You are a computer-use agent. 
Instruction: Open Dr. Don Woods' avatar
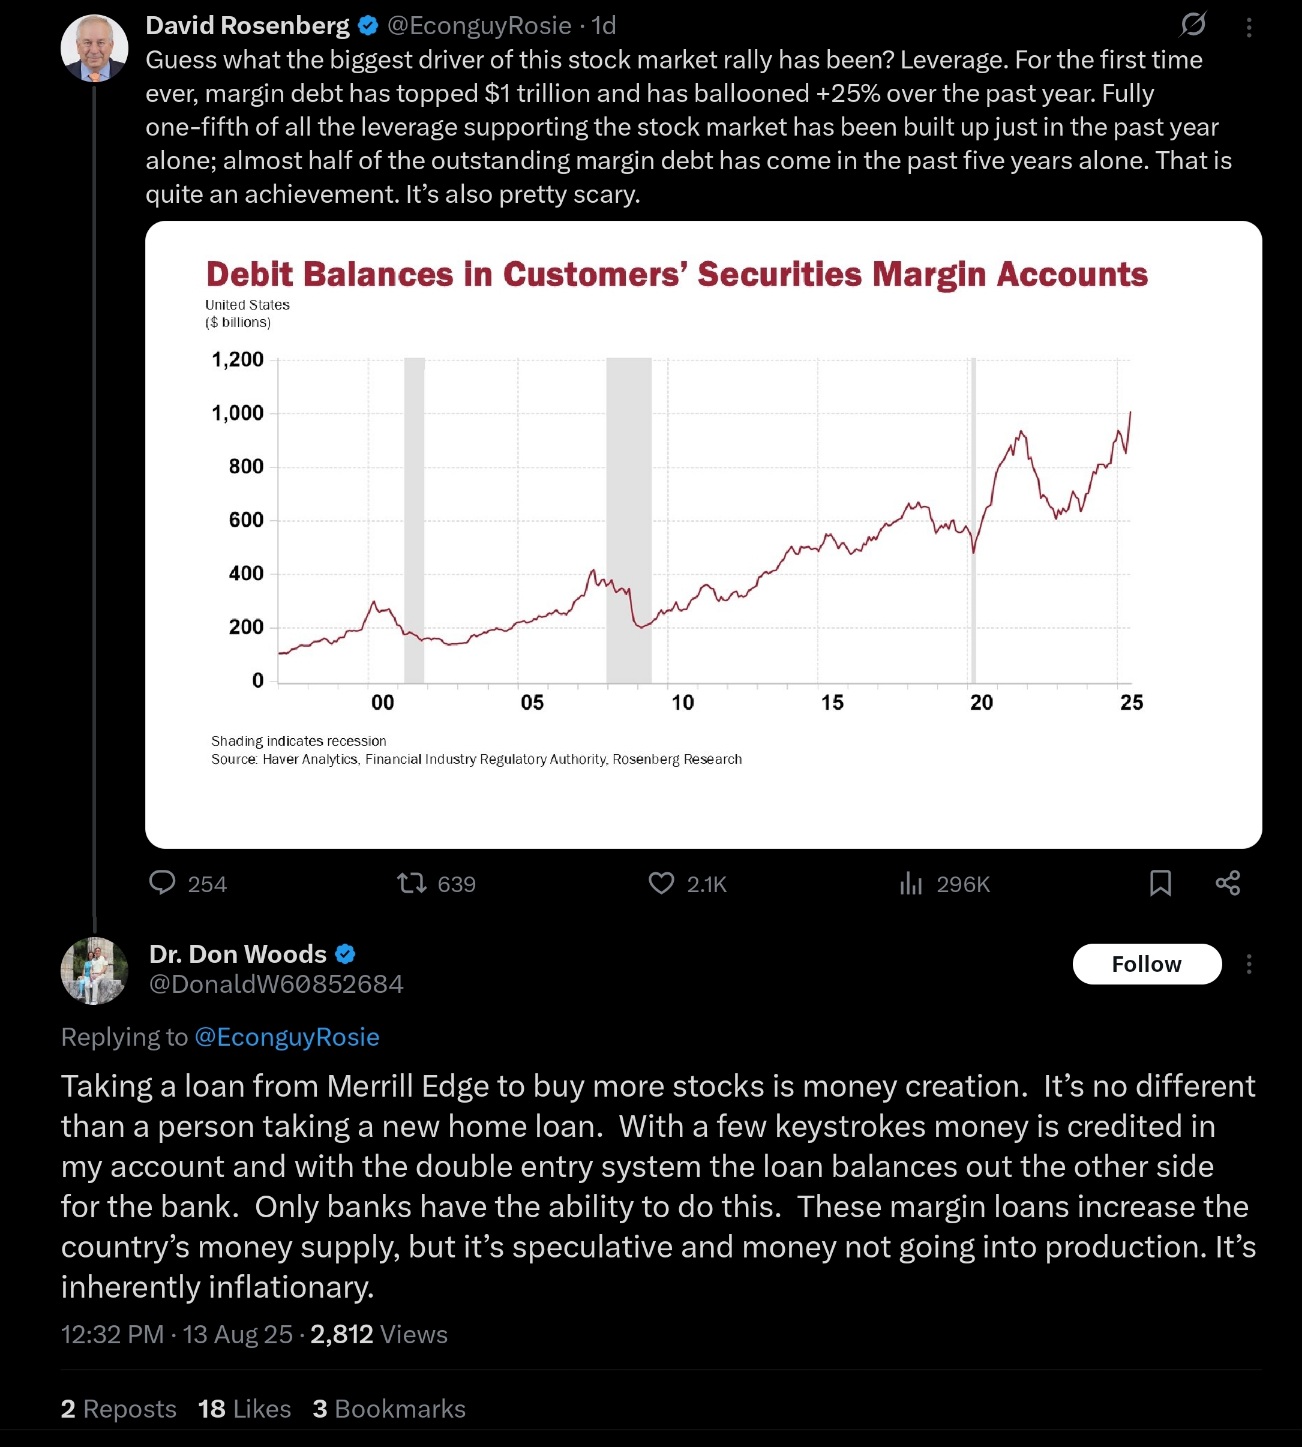(x=95, y=970)
